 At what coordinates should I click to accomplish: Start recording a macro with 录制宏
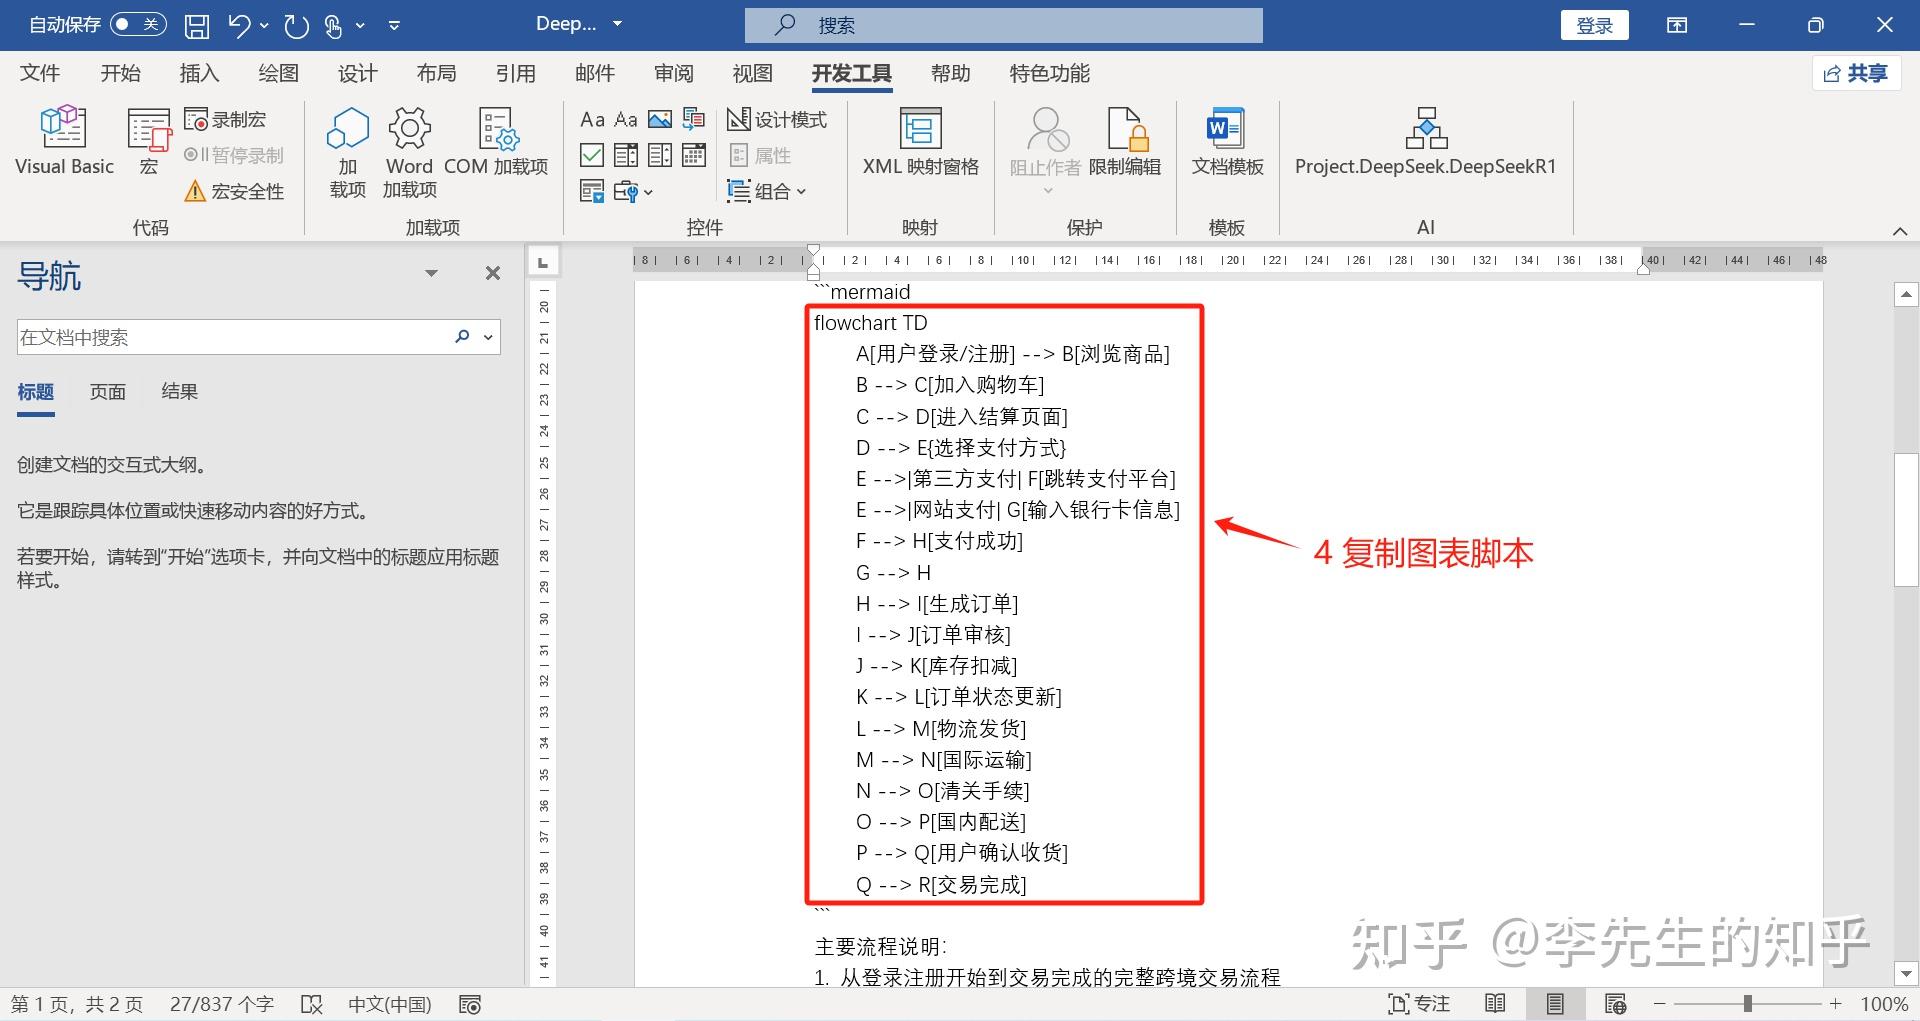[226, 118]
